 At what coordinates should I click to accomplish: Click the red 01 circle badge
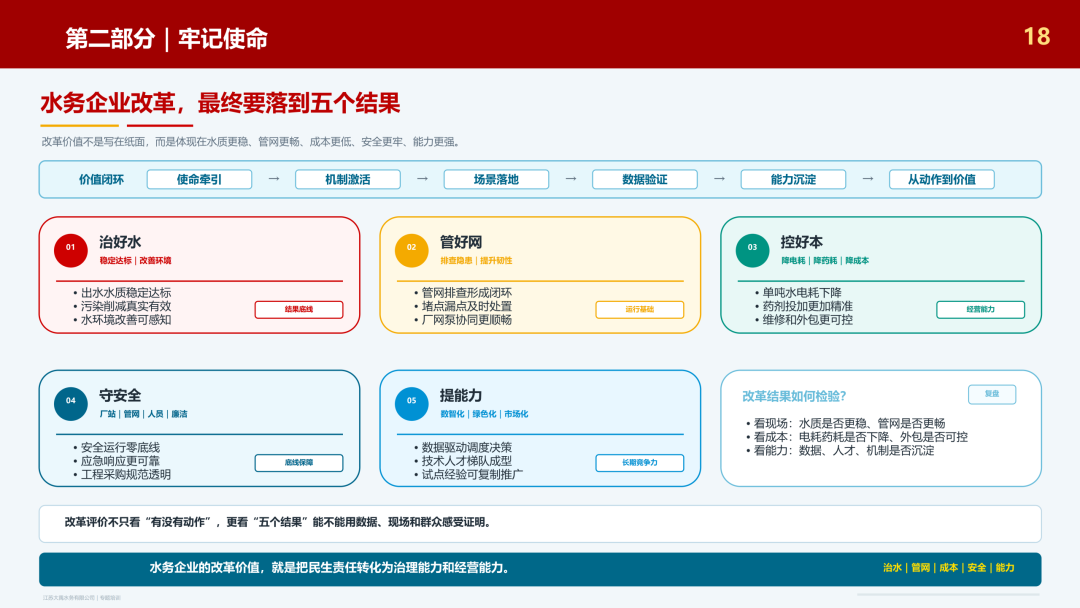[x=71, y=249]
